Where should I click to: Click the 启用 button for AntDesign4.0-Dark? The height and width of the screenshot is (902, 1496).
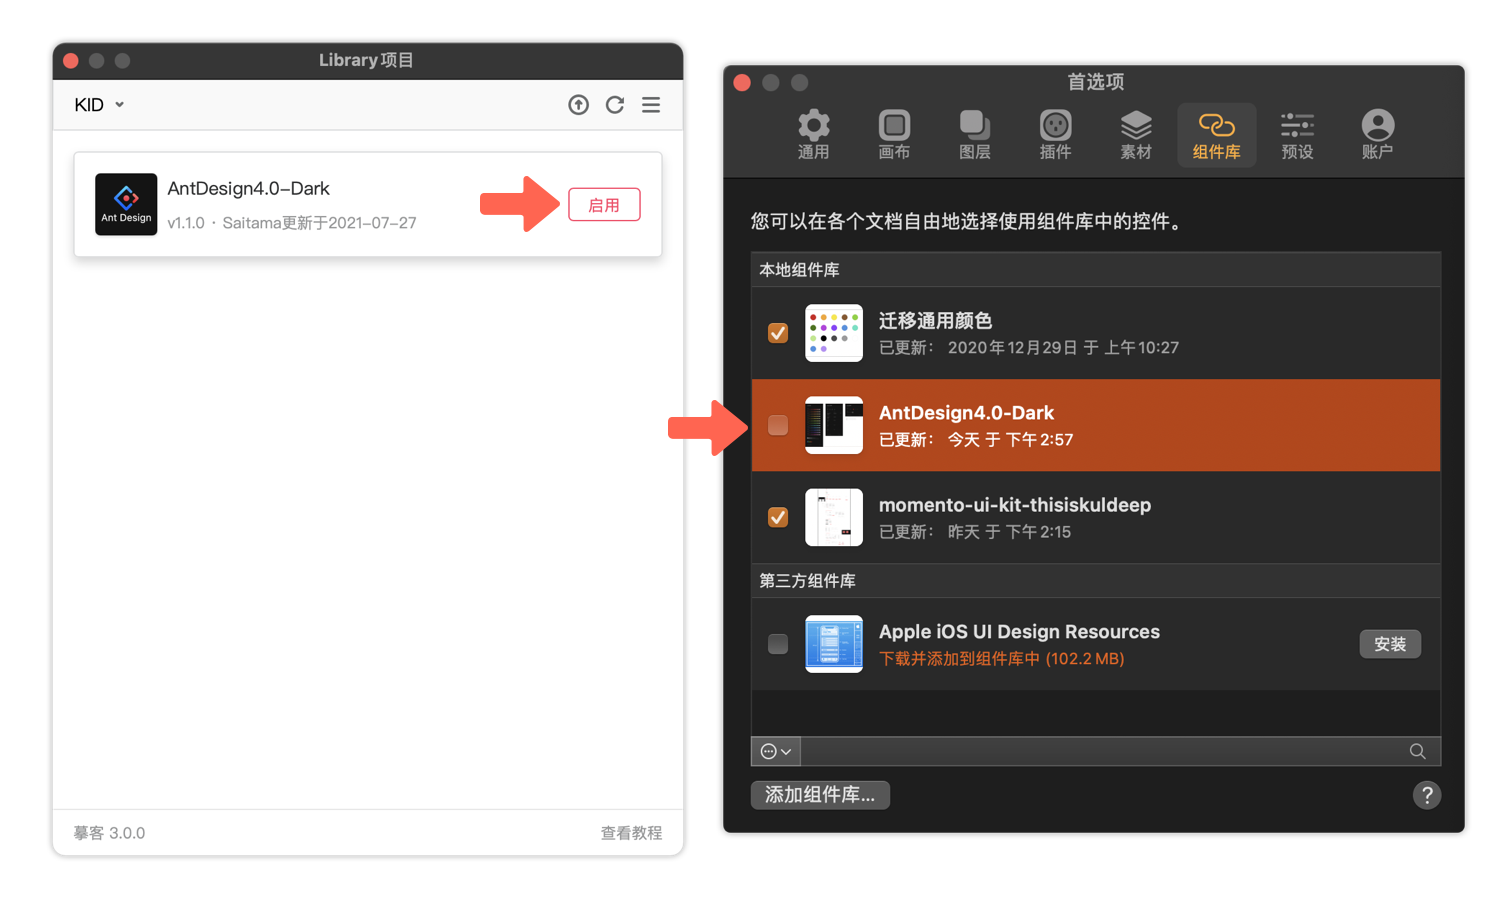coord(604,205)
